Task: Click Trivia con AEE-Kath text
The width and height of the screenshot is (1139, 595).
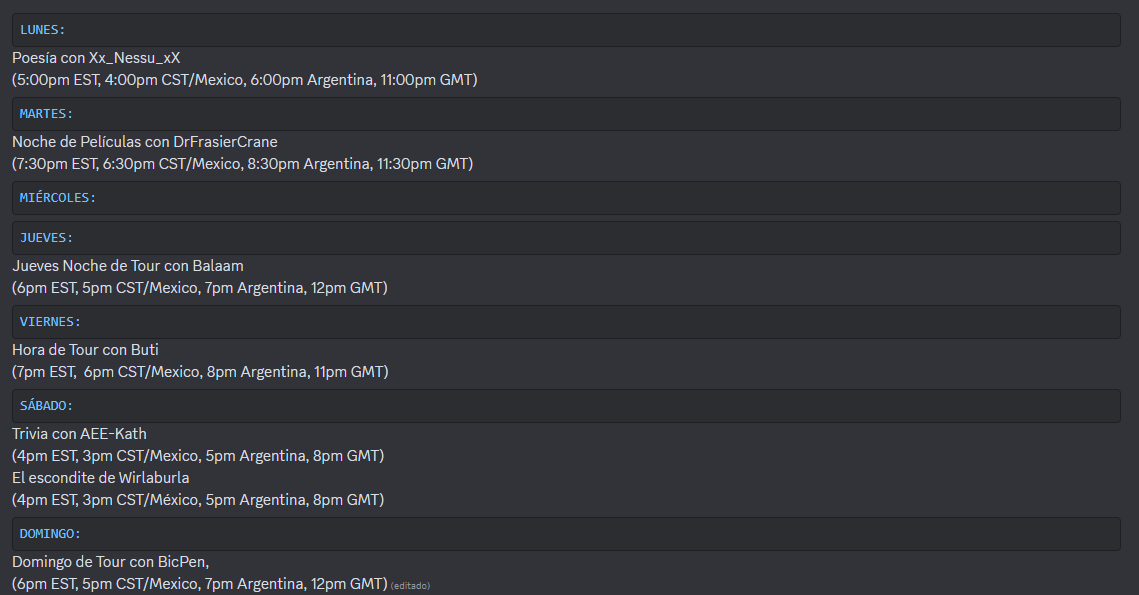Action: [x=79, y=434]
